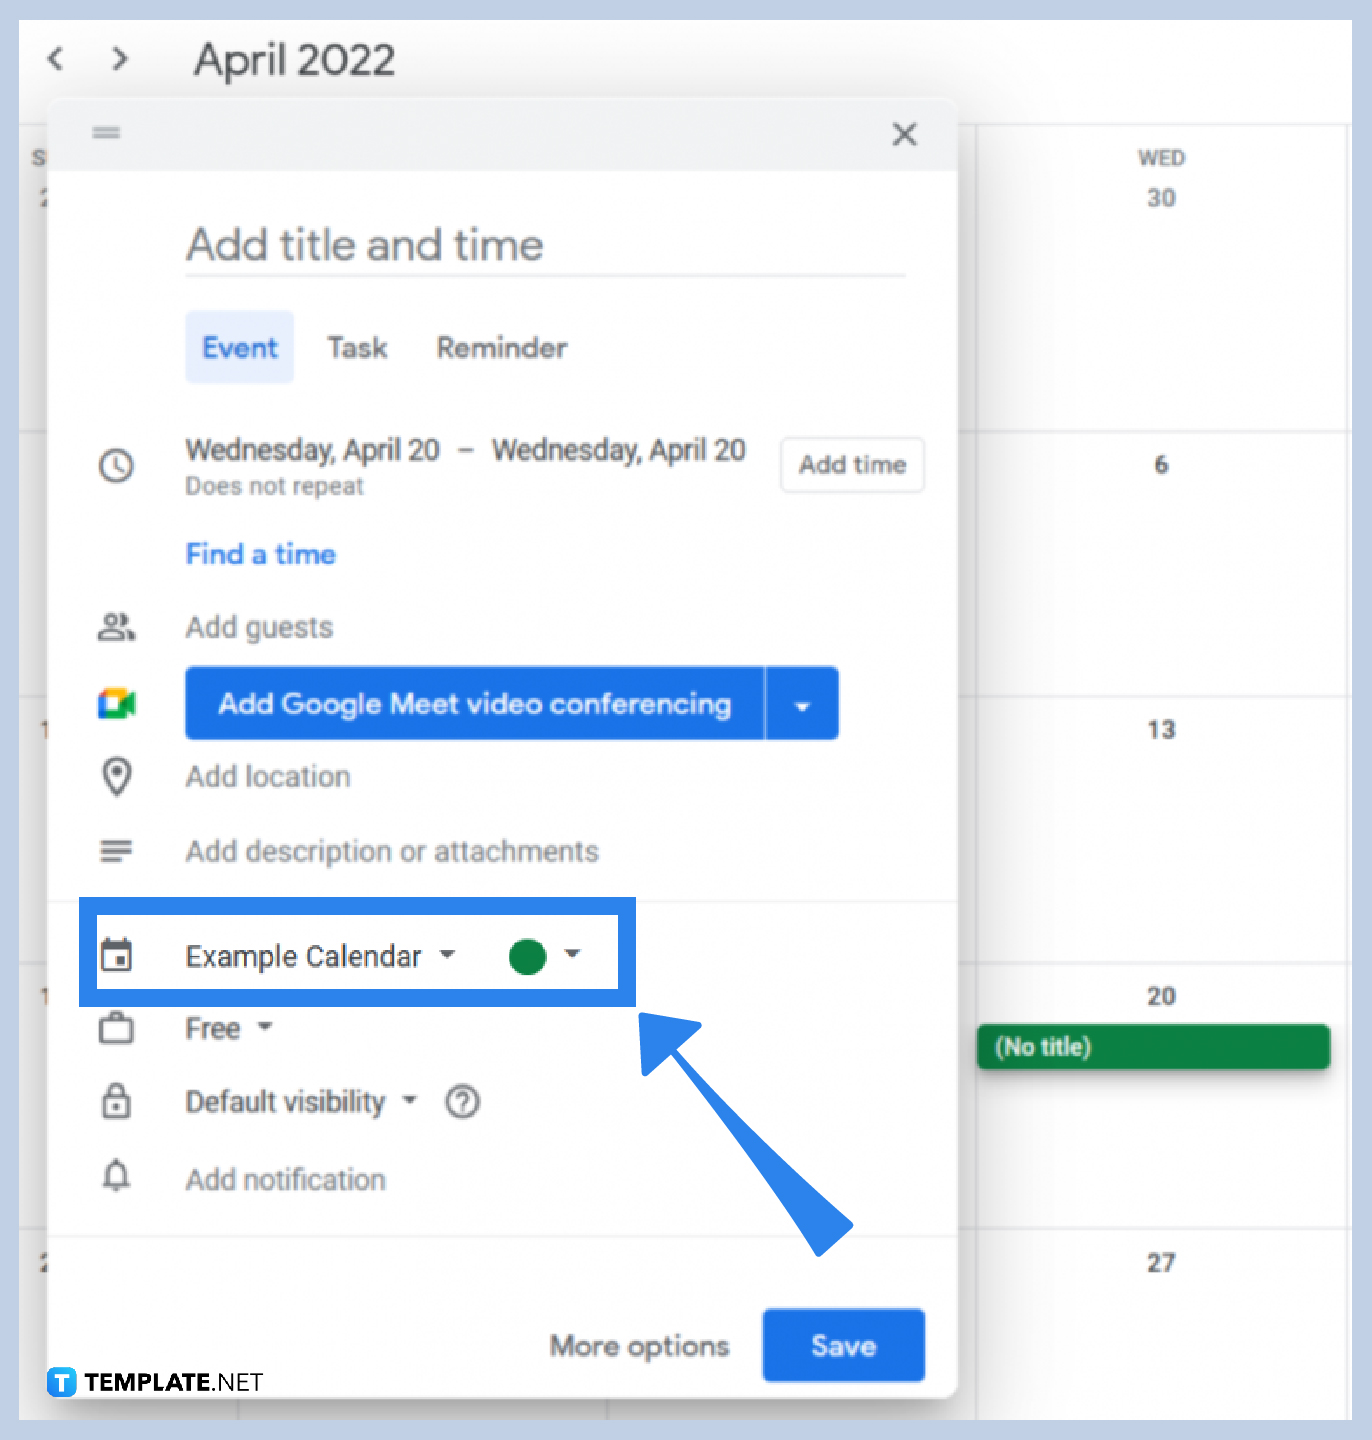Viewport: 1372px width, 1440px height.
Task: Switch to the Task tab
Action: tap(357, 347)
